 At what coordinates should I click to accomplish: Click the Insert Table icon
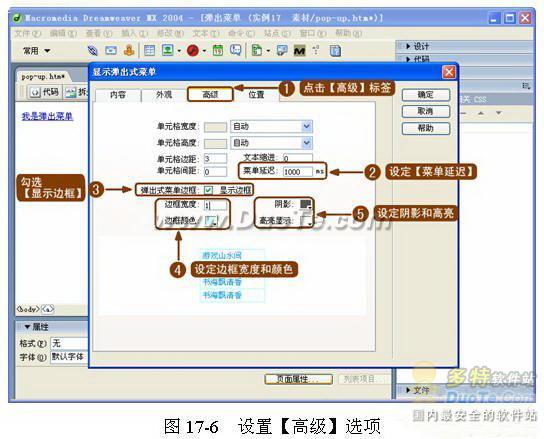[x=150, y=51]
